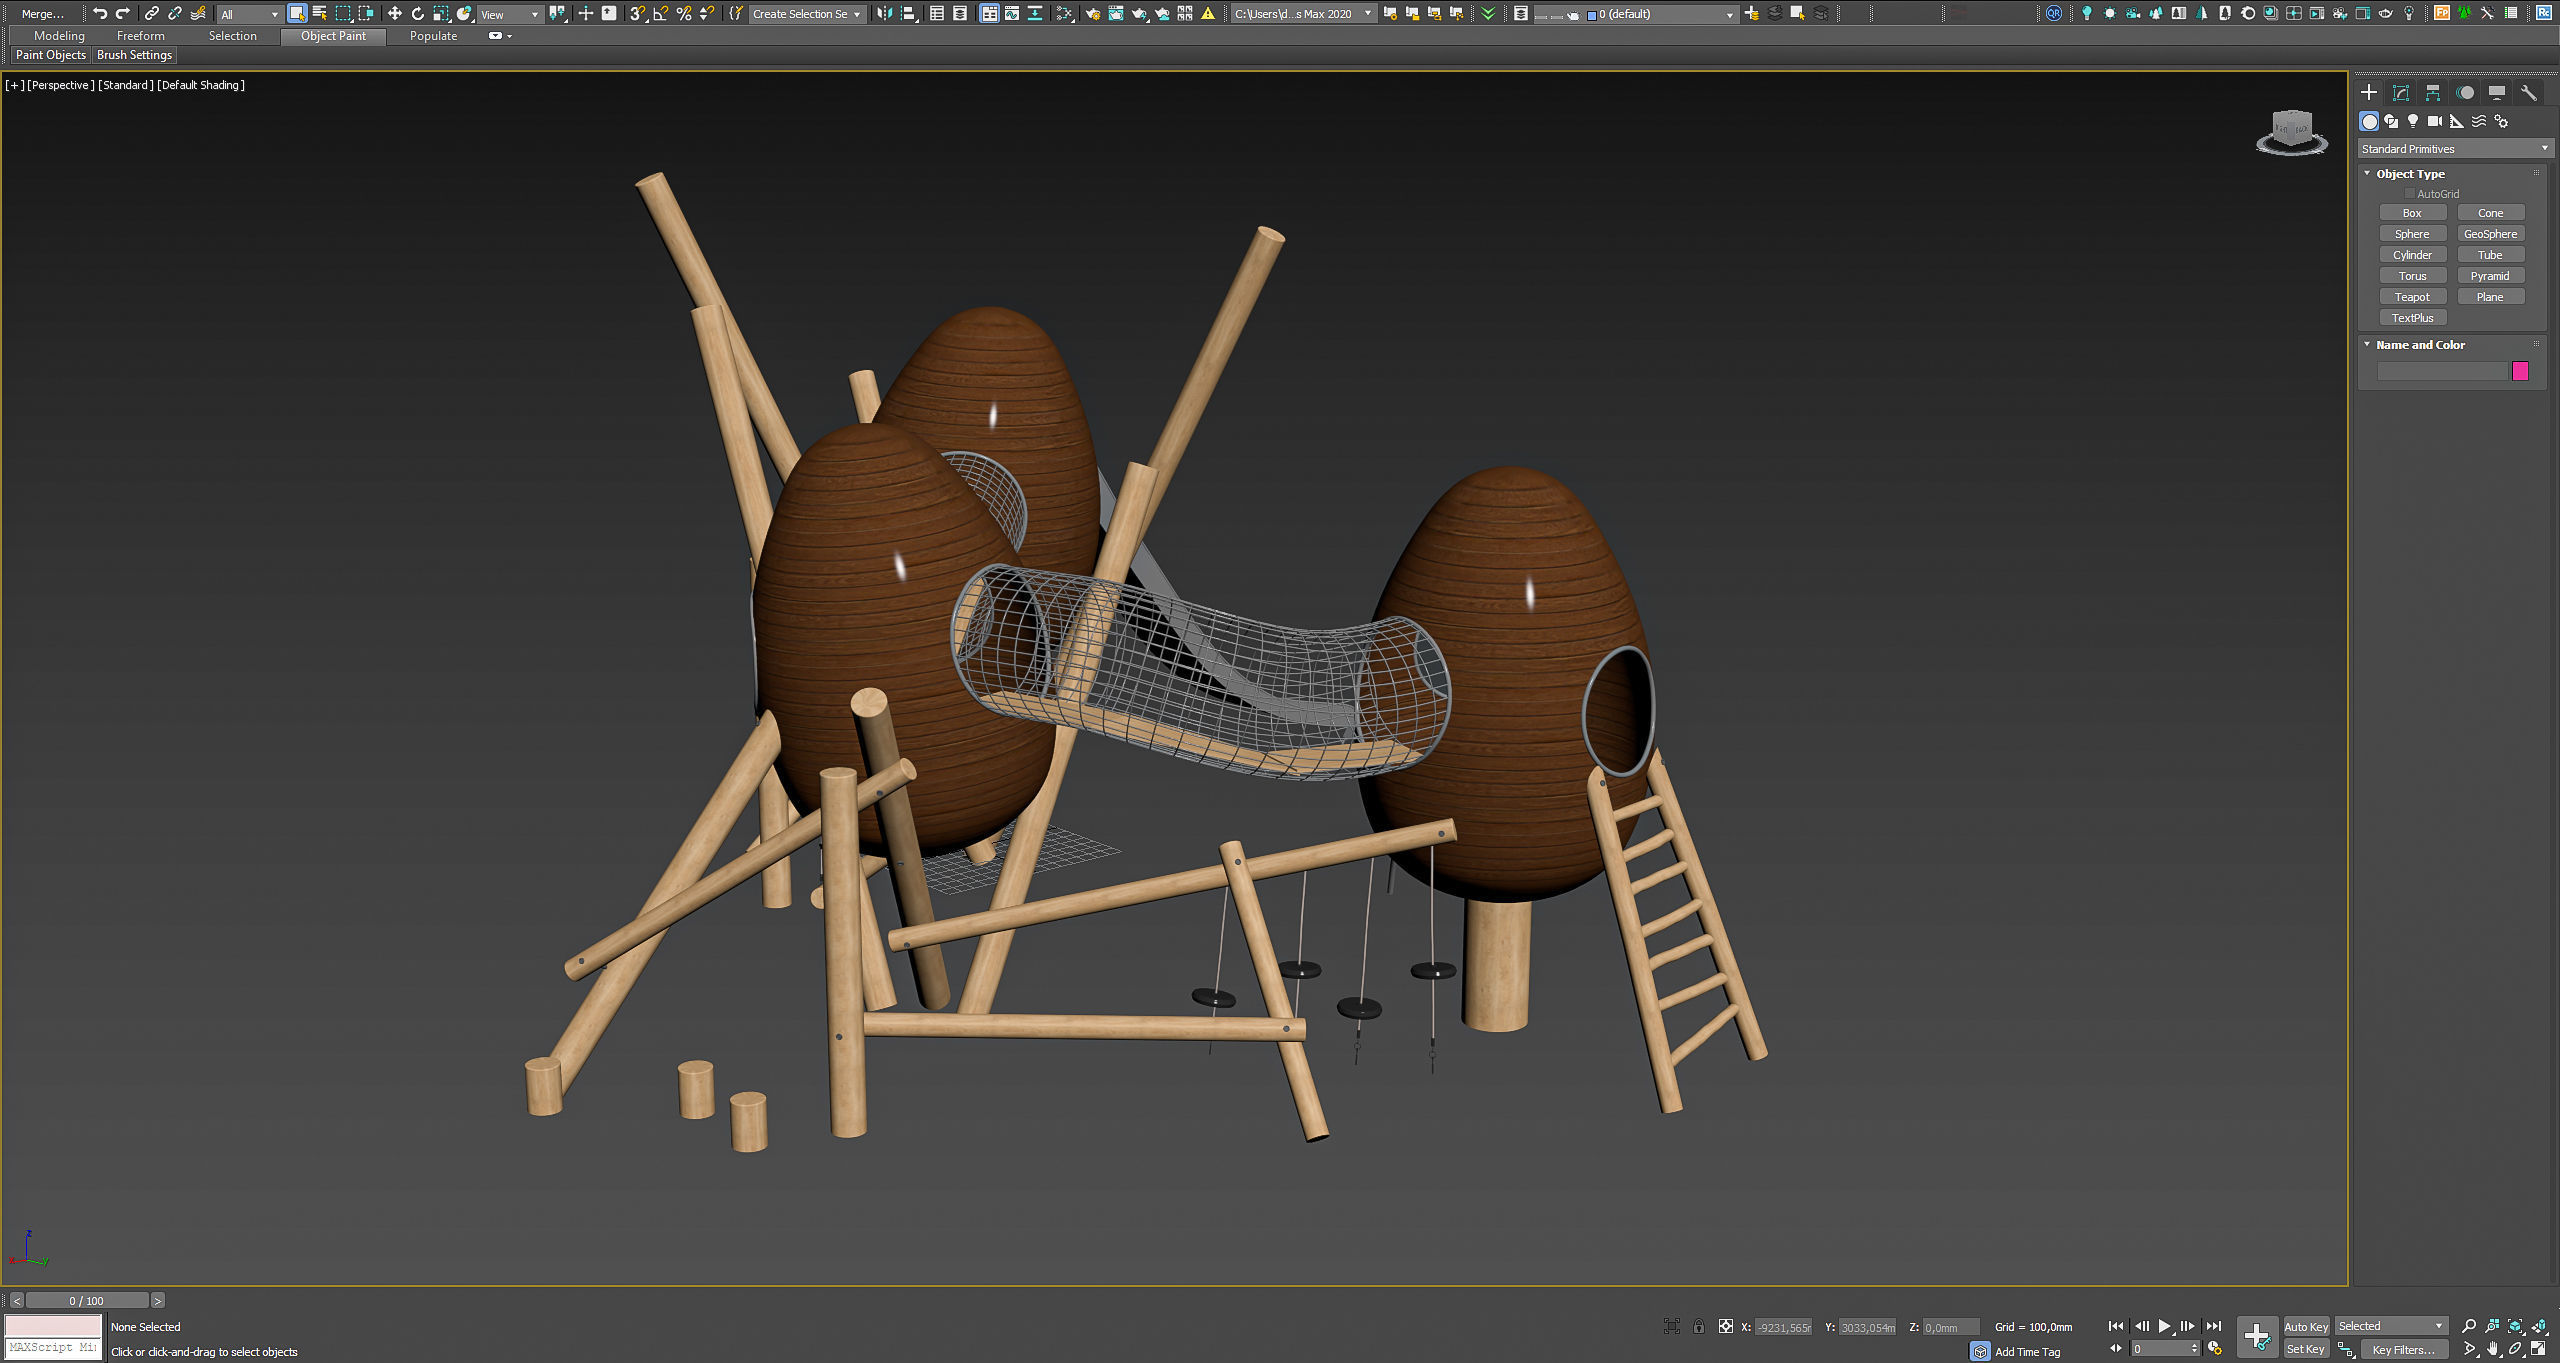Toggle Spinner Snap
This screenshot has height=1363, width=2560.
[707, 13]
